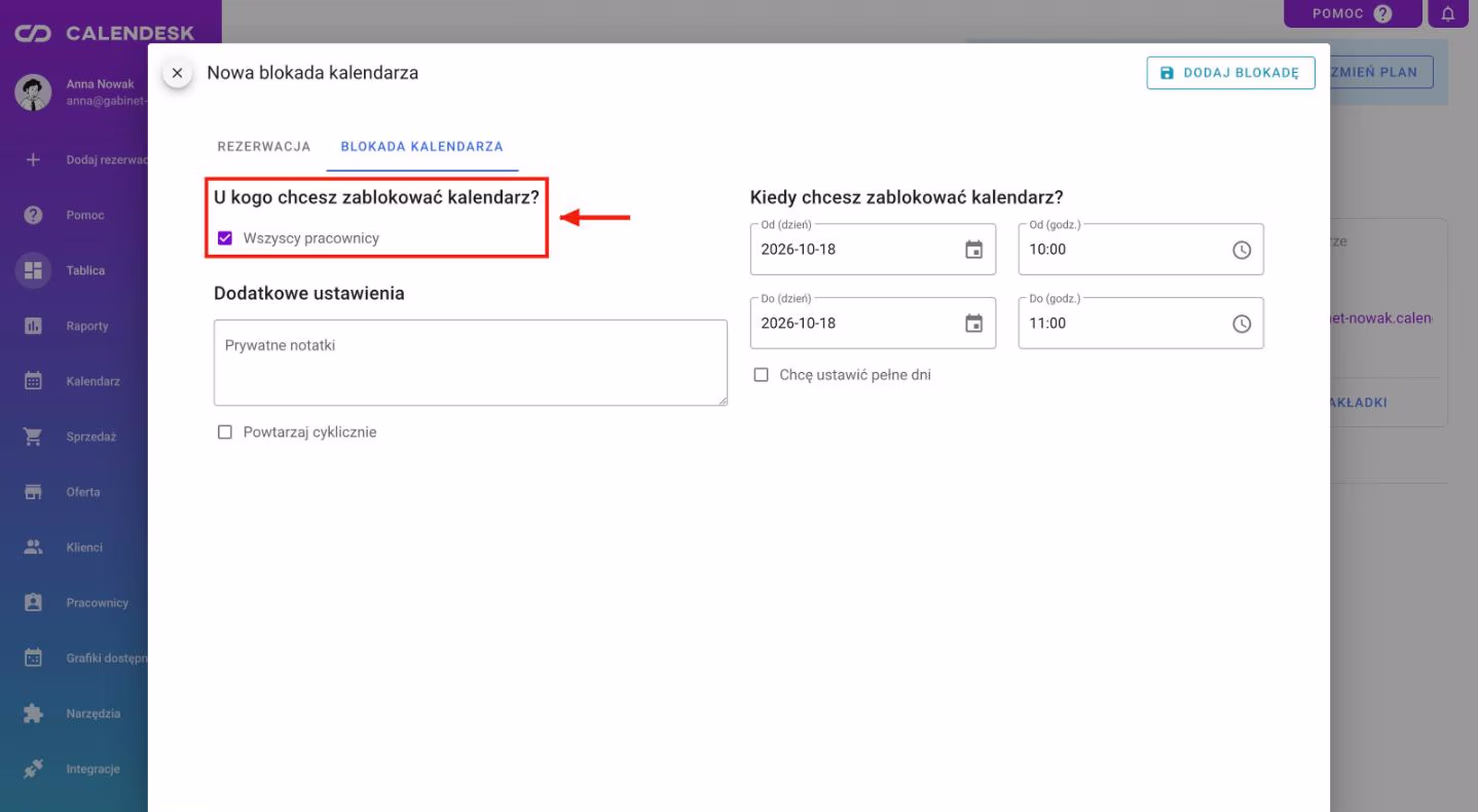Click the Calendesk logo
This screenshot has height=812, width=1478.
pyautogui.click(x=105, y=34)
